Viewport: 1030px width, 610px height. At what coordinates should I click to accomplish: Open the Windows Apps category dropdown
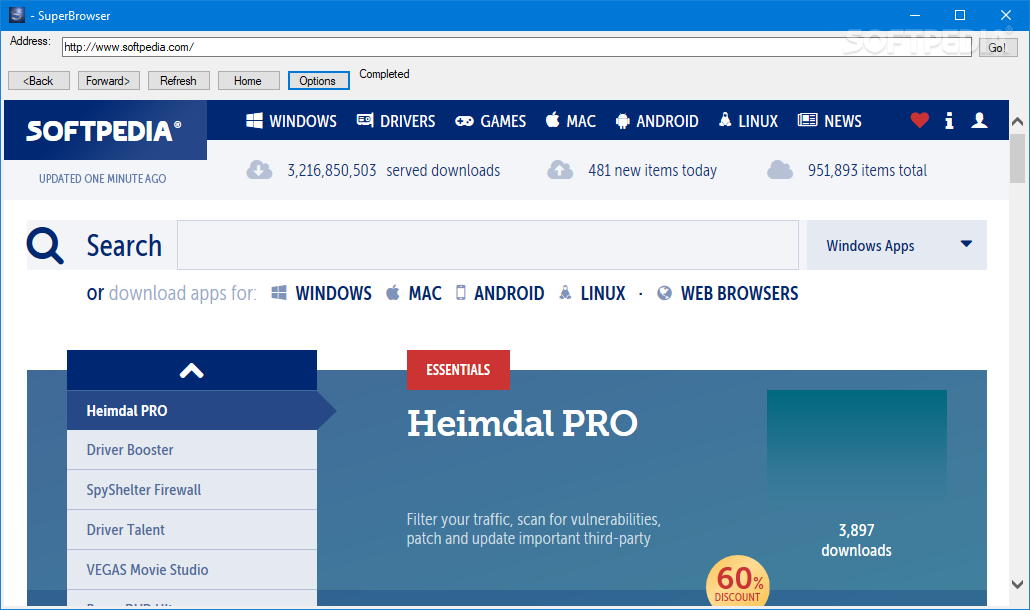click(897, 245)
